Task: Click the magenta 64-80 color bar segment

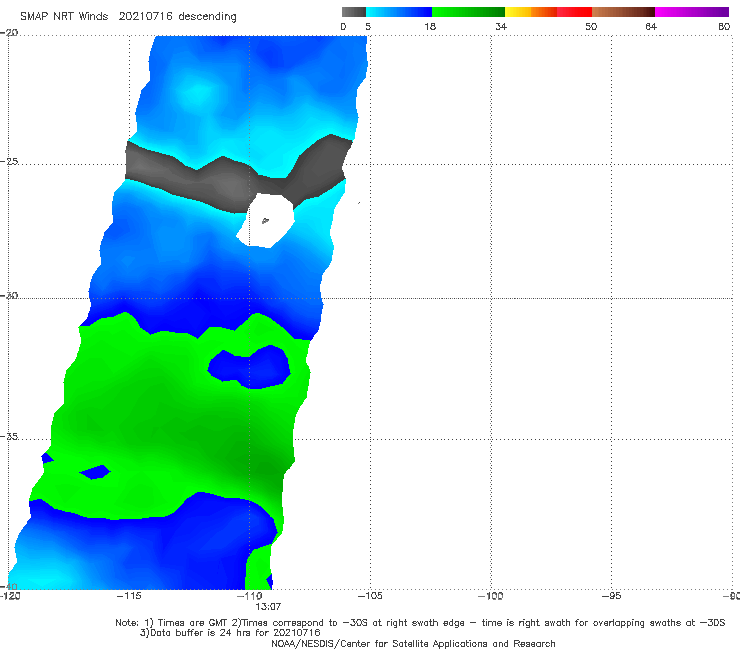Action: tap(692, 12)
